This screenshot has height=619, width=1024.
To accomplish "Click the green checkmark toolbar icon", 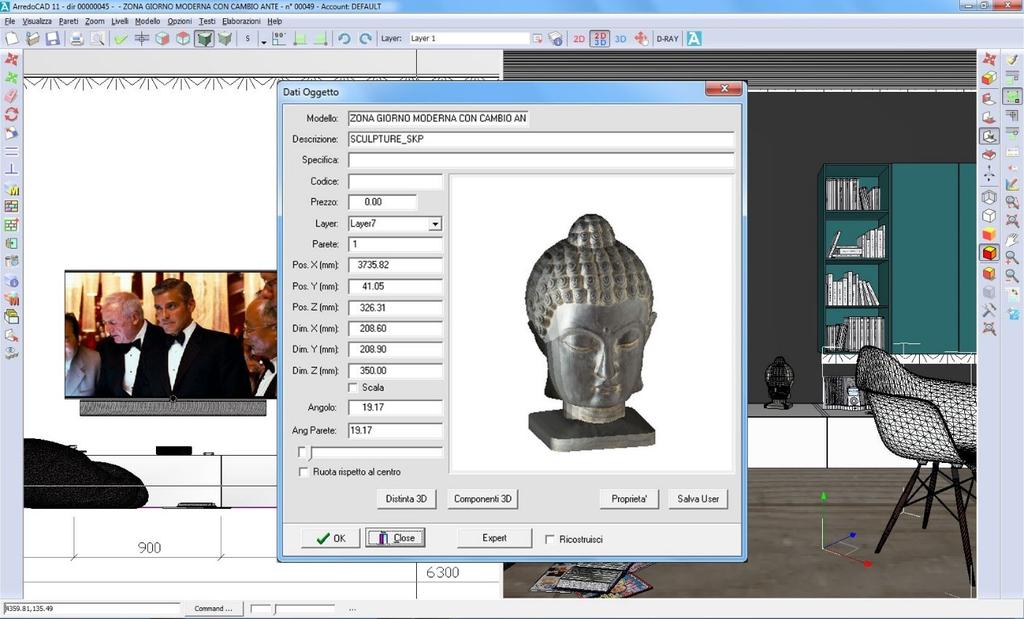I will point(121,39).
